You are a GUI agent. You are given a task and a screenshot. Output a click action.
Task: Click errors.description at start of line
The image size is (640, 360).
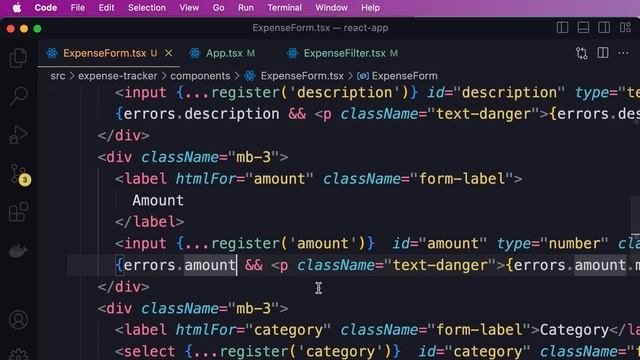click(x=201, y=114)
